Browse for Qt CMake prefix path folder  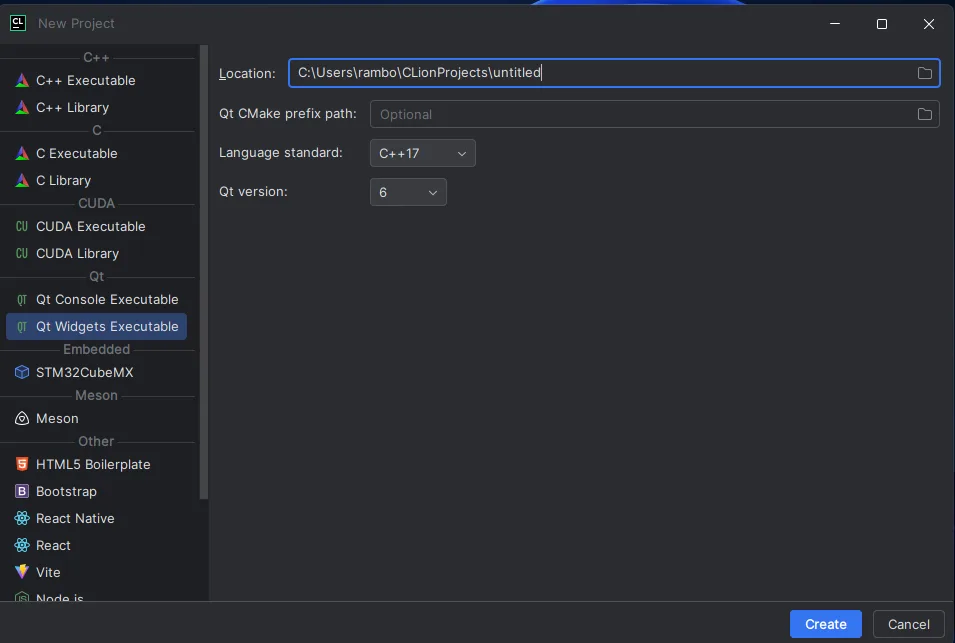pyautogui.click(x=925, y=114)
